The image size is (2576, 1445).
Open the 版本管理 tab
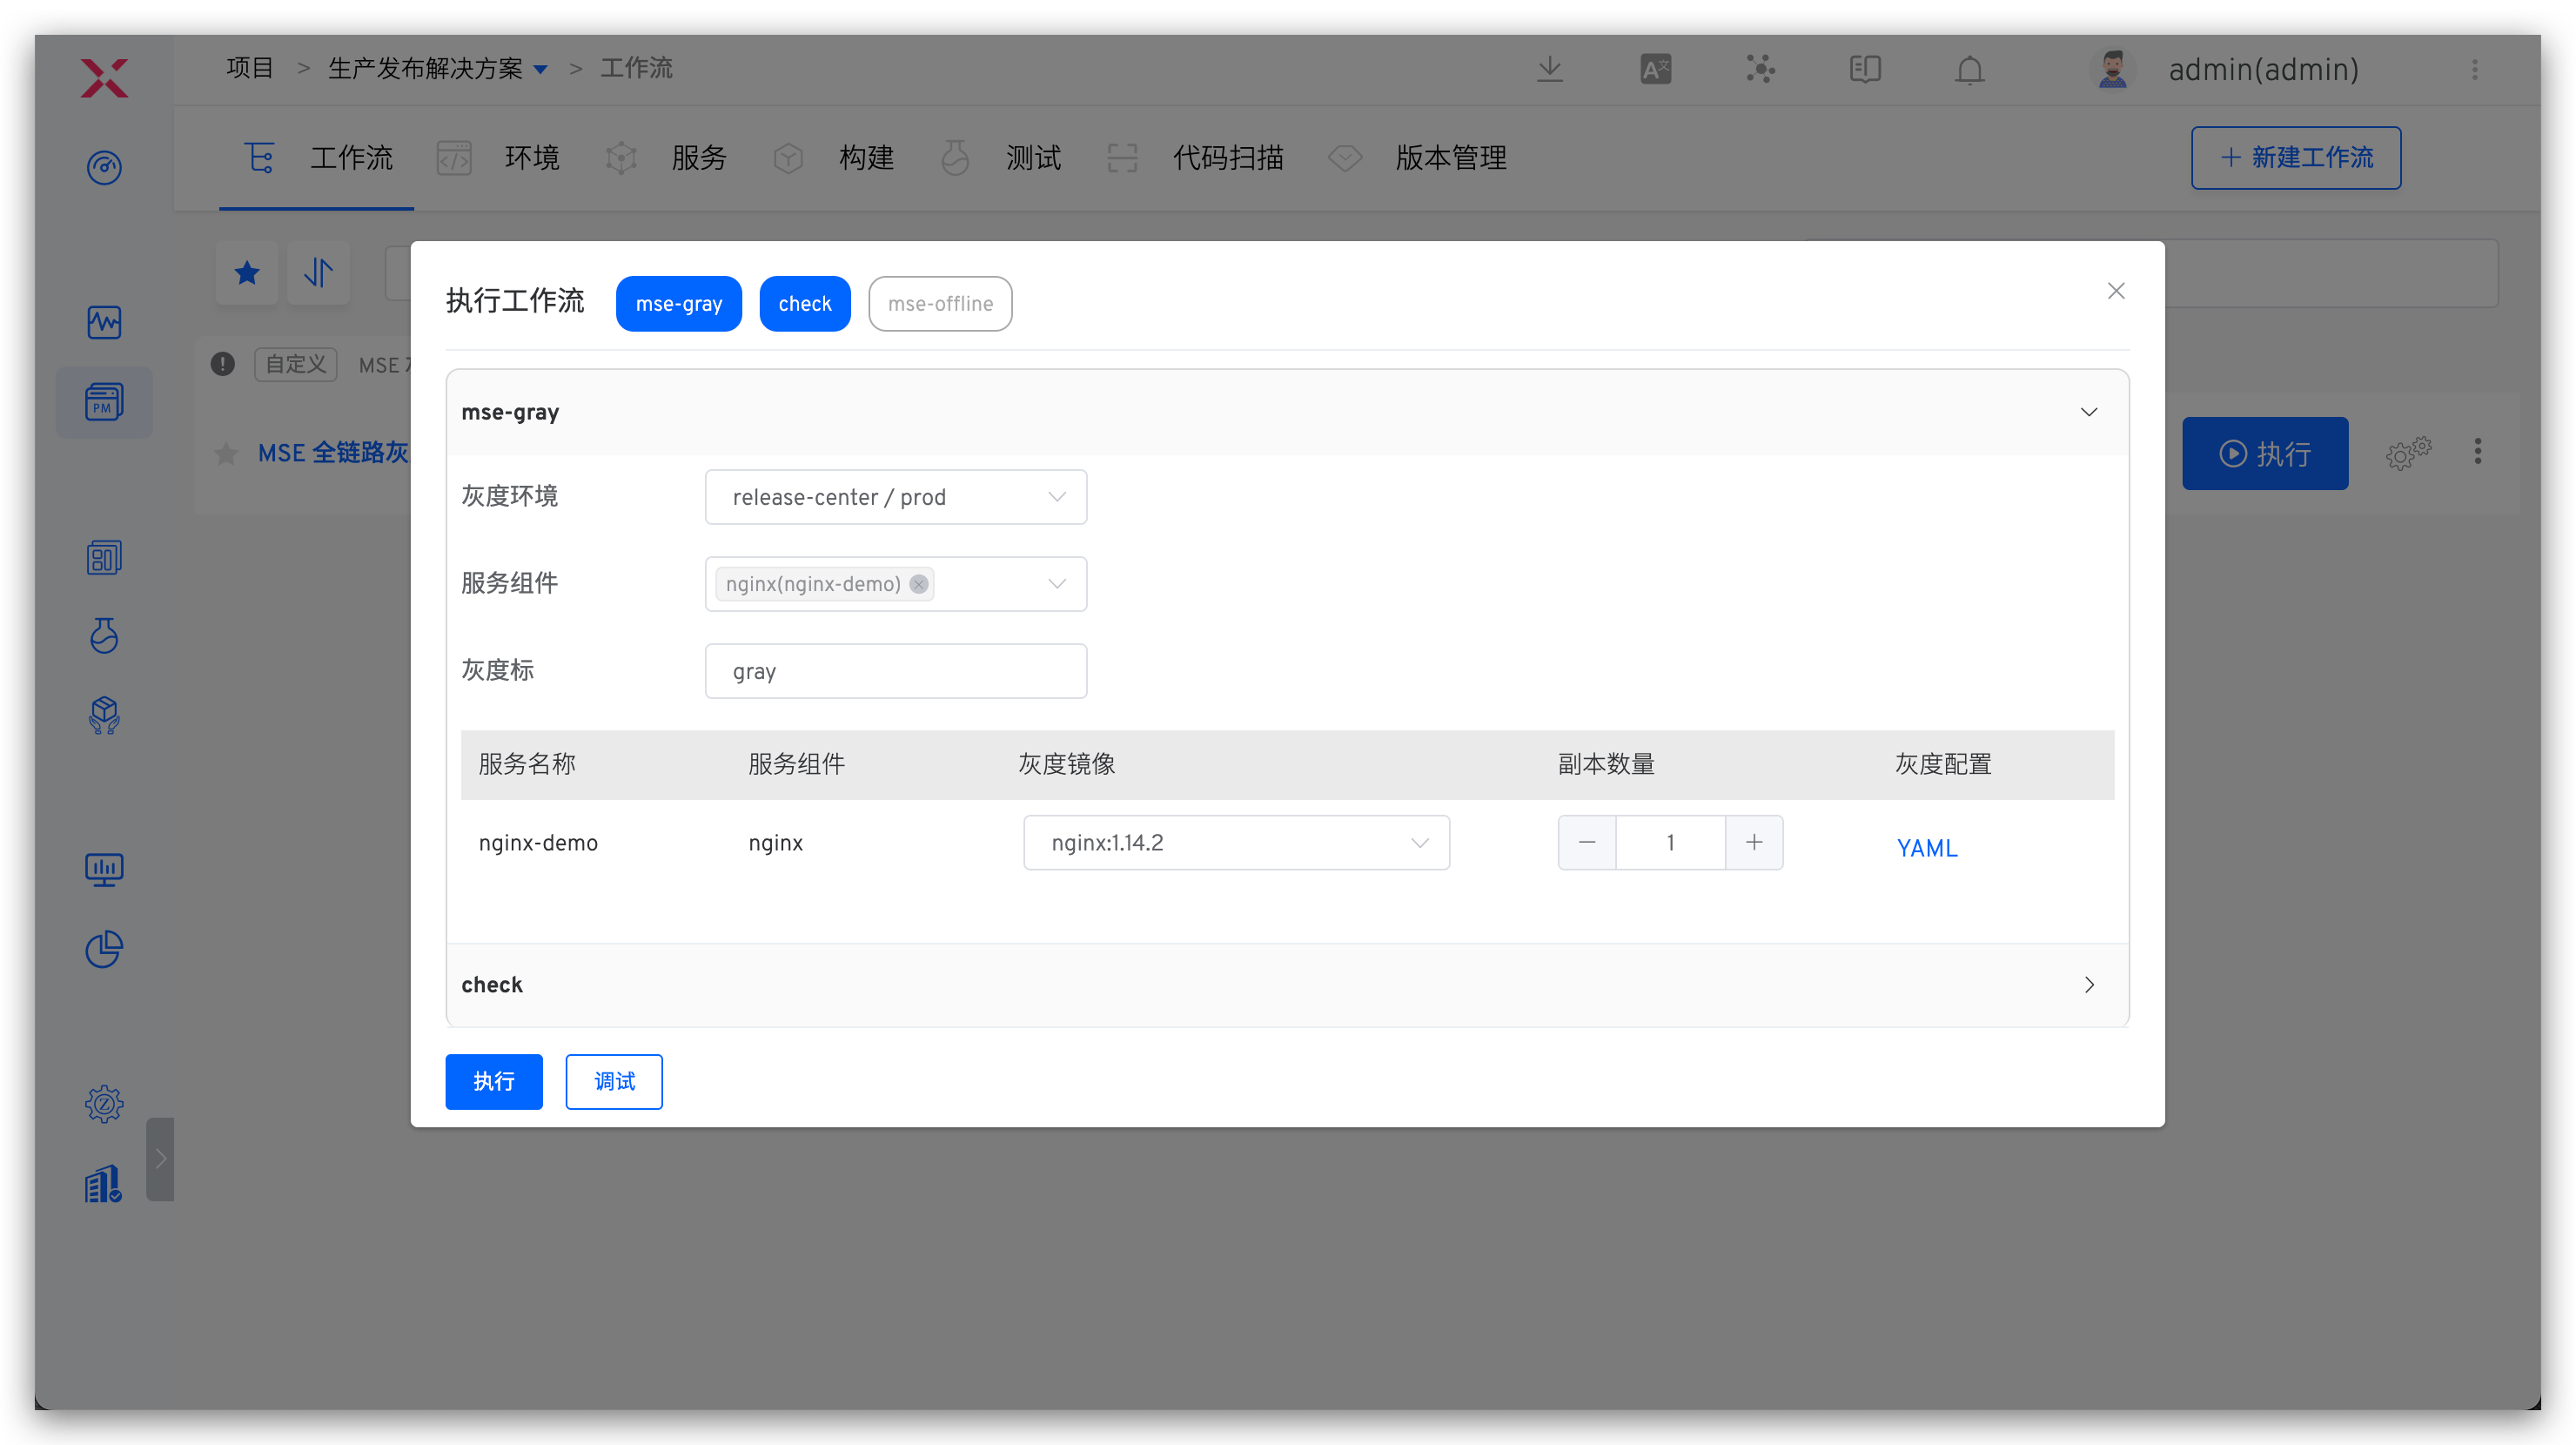[1450, 157]
